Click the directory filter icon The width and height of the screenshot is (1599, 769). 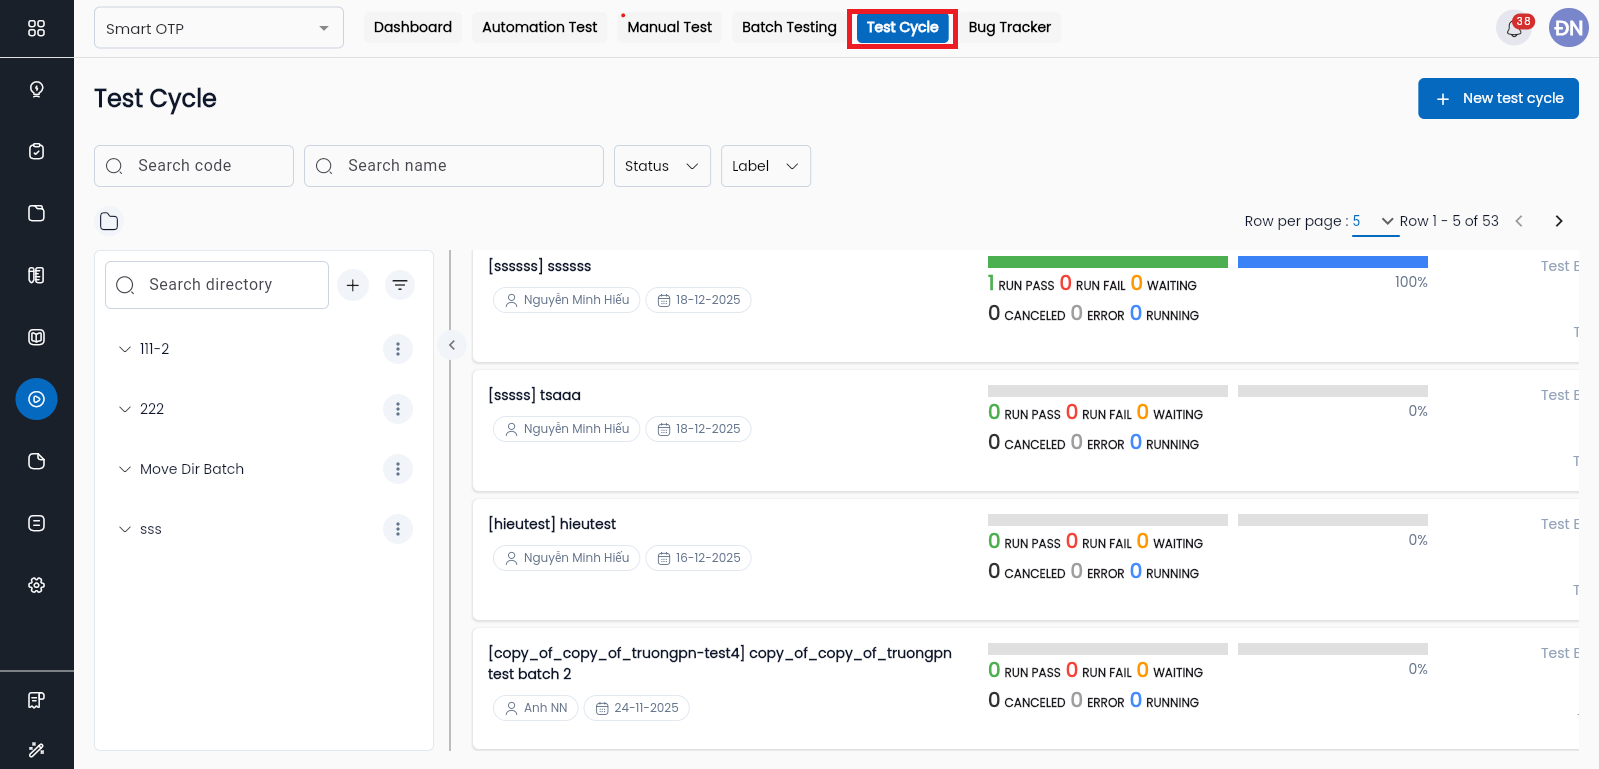click(400, 285)
